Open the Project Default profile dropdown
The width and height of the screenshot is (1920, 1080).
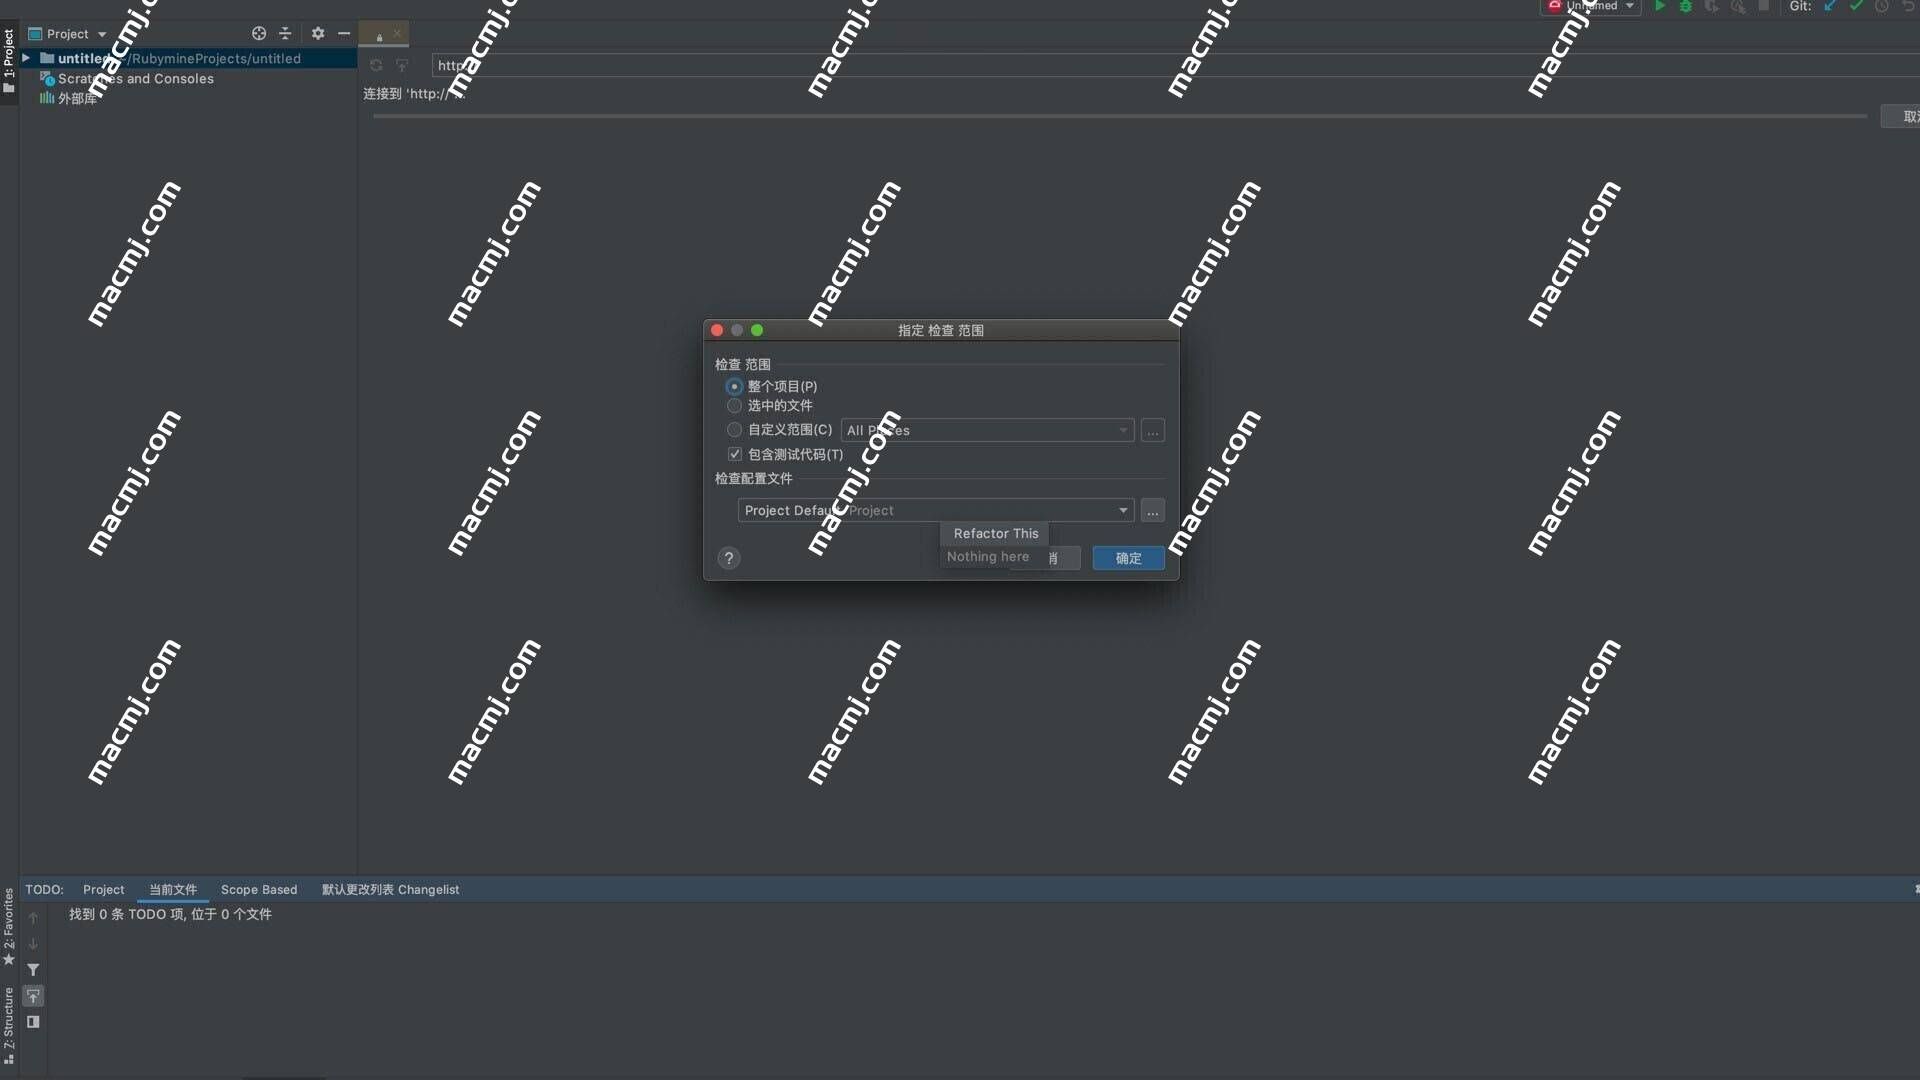936,510
